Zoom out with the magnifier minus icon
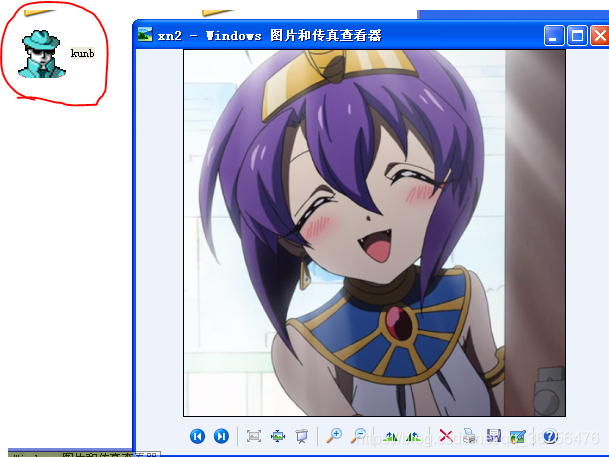 point(358,435)
